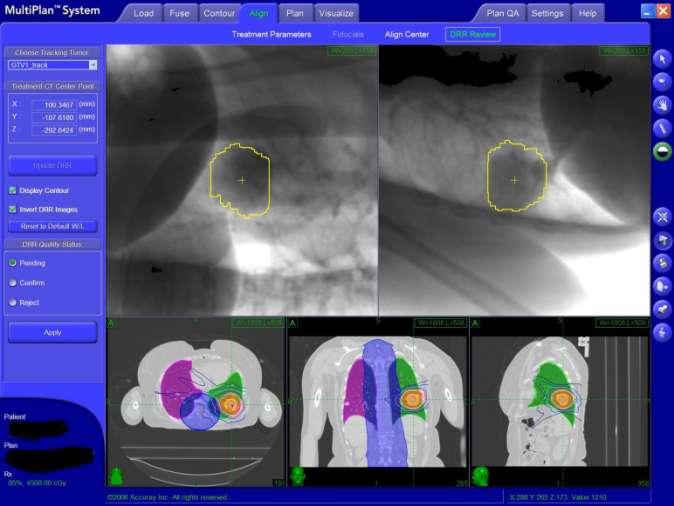674x506 pixels.
Task: Click the coronal CT view thumbnail
Action: (x=377, y=402)
